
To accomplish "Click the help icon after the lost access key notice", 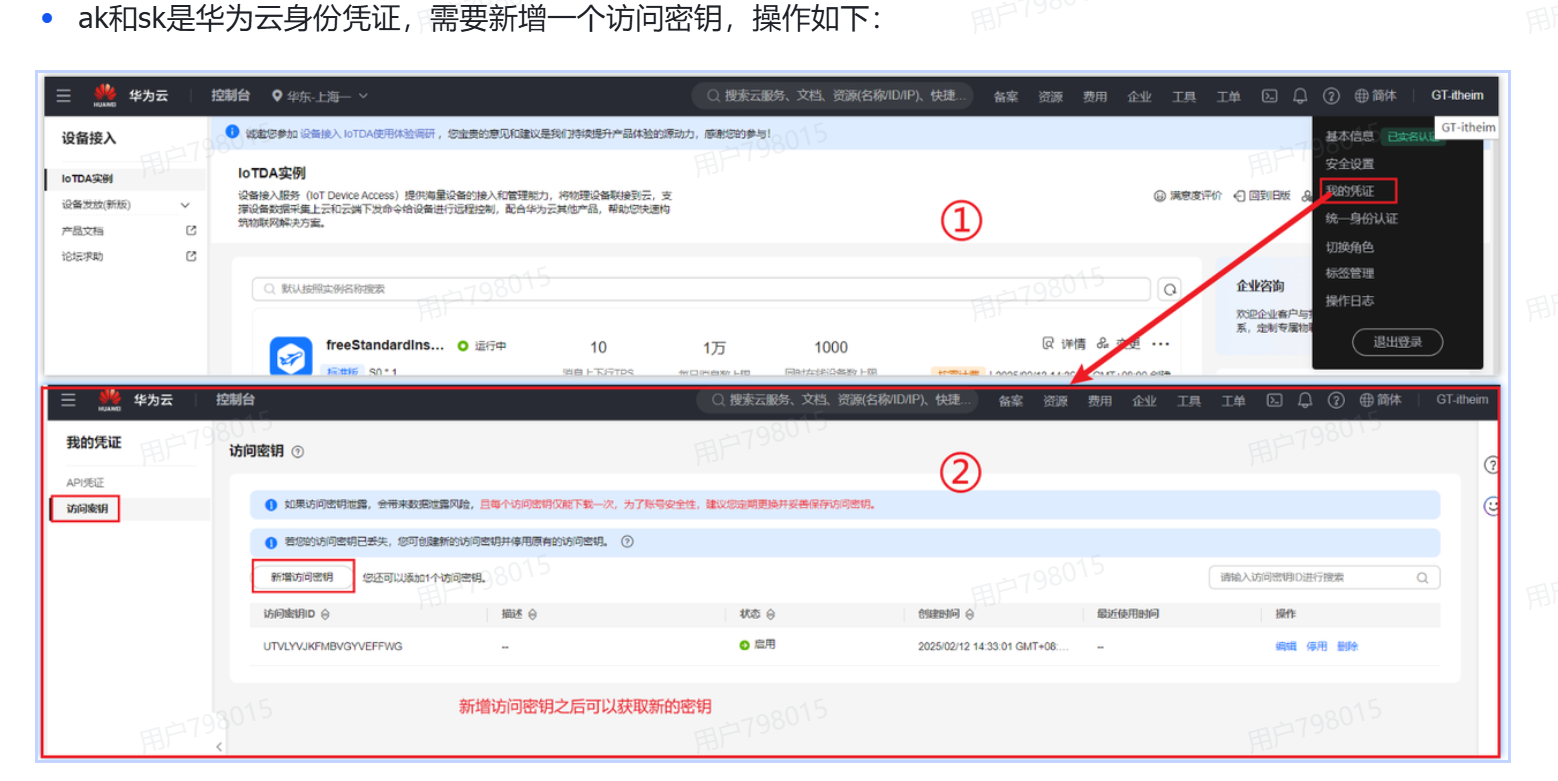I will [627, 541].
